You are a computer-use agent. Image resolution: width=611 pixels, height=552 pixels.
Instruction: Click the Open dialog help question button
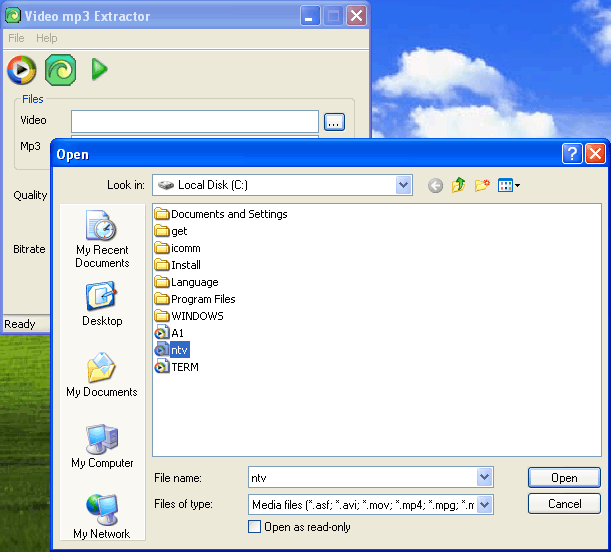click(x=572, y=153)
